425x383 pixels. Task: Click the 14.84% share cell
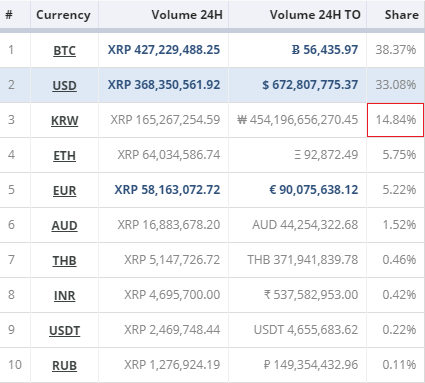(396, 120)
